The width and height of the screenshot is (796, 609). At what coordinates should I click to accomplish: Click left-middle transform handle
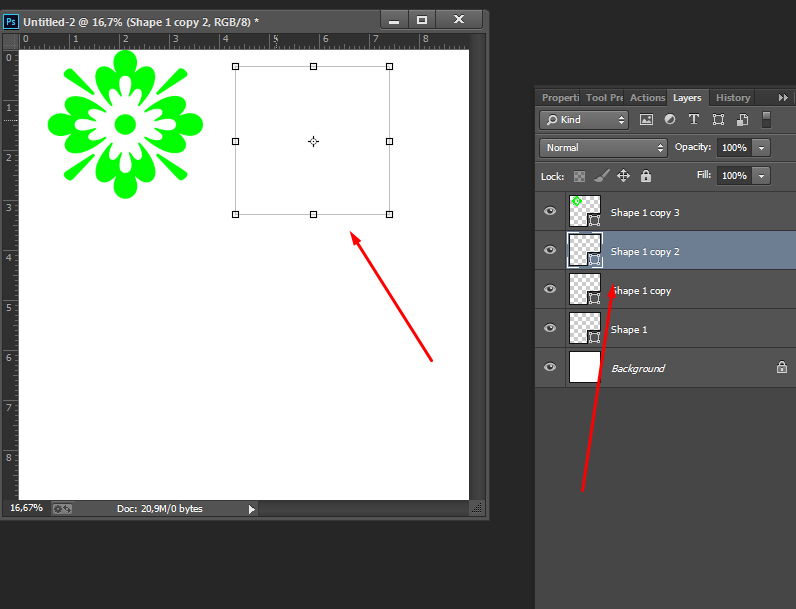click(236, 142)
